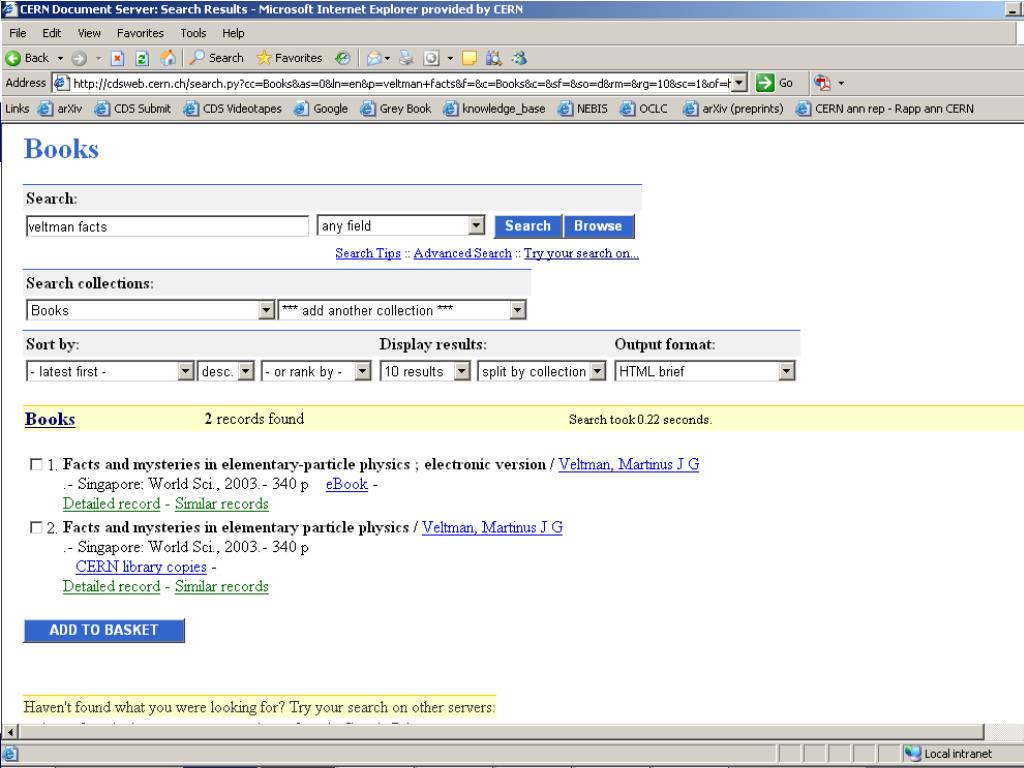1024x768 pixels.
Task: Expand the address bar URL history dropdown
Action: [x=739, y=83]
